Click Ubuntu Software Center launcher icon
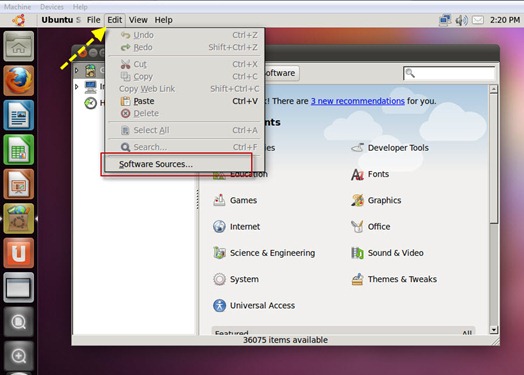Screen dimensions: 524x375 19,218
